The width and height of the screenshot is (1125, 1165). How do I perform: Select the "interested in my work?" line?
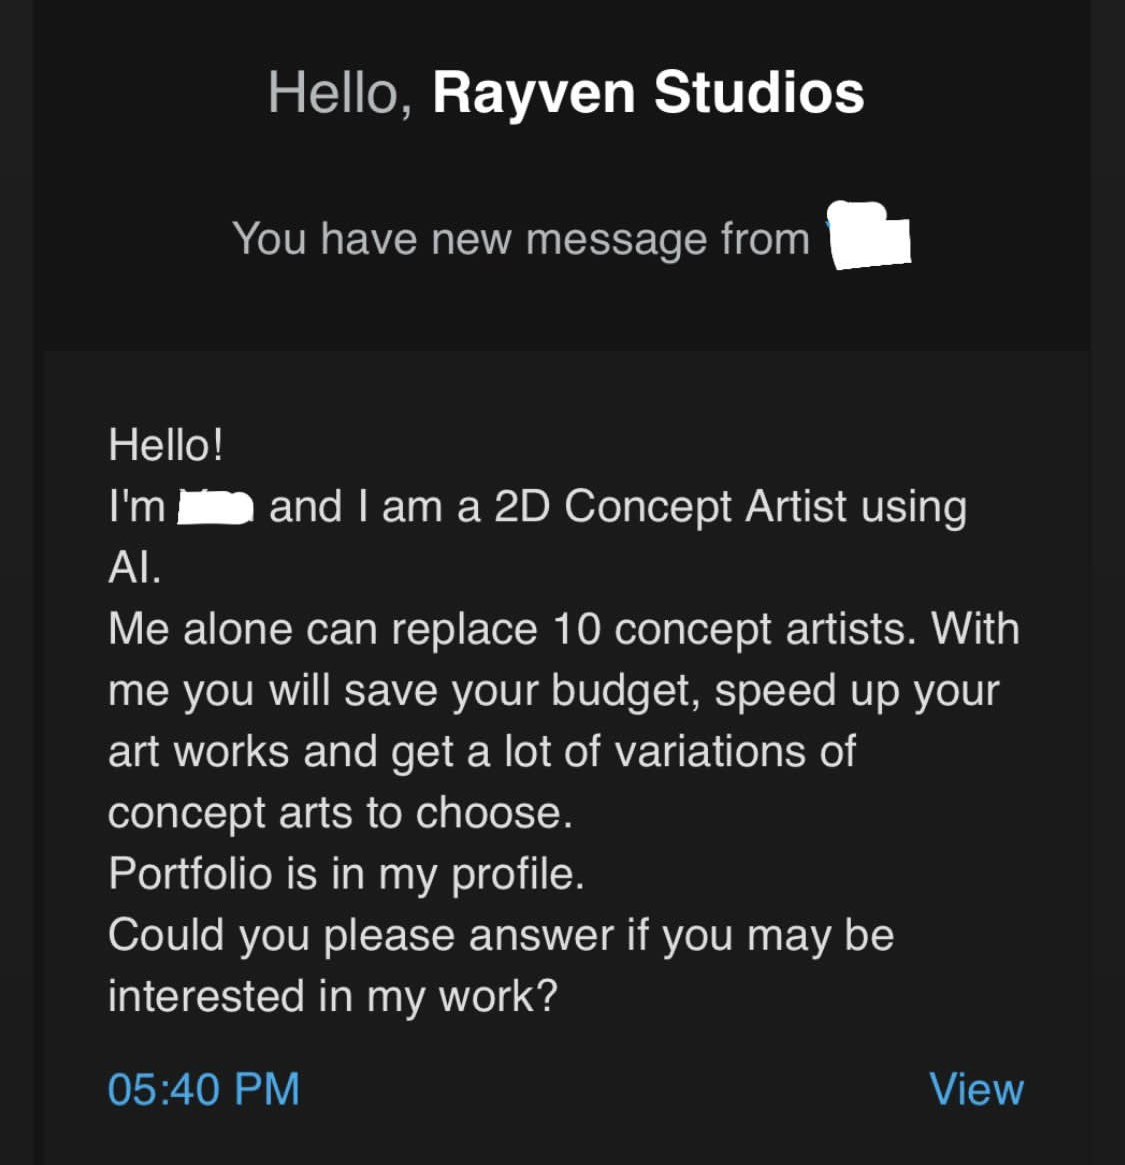(332, 996)
